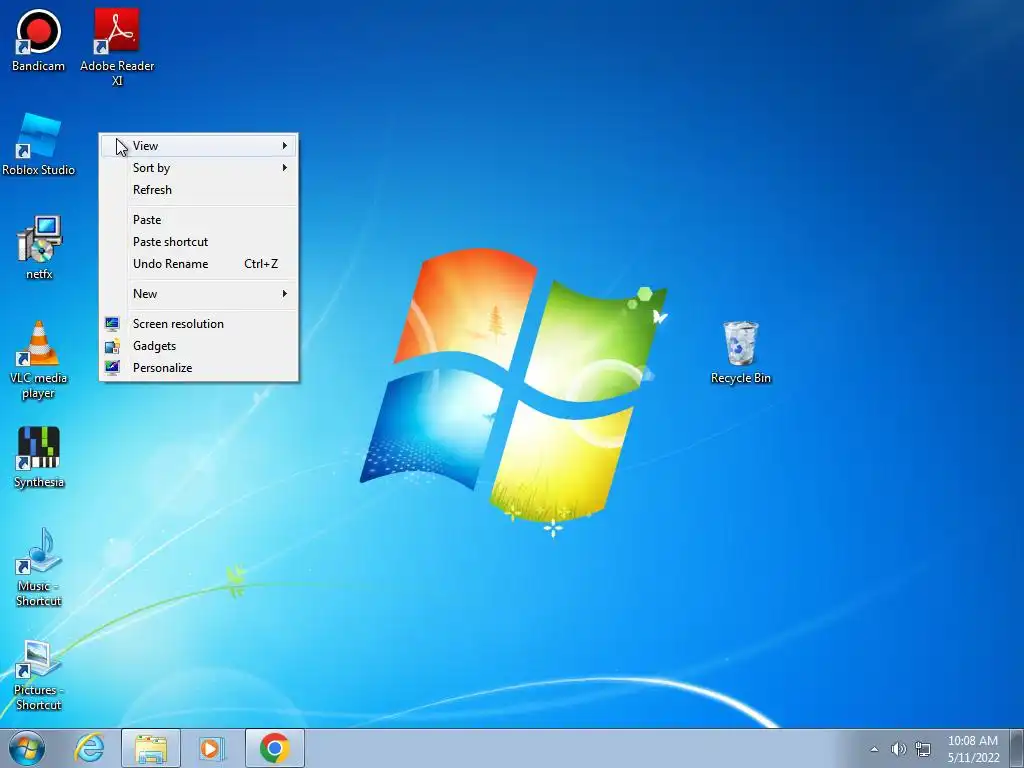Open the Windows Start menu orb
This screenshot has height=768, width=1024.
click(x=27, y=748)
